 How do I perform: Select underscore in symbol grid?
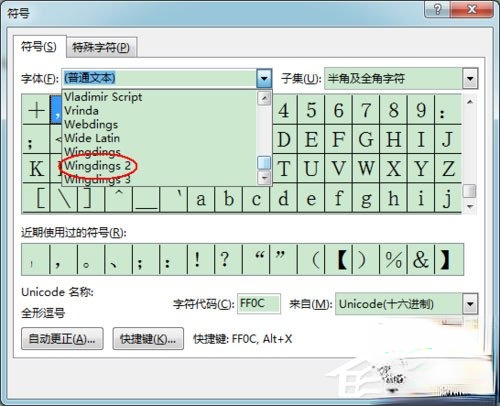pos(146,198)
